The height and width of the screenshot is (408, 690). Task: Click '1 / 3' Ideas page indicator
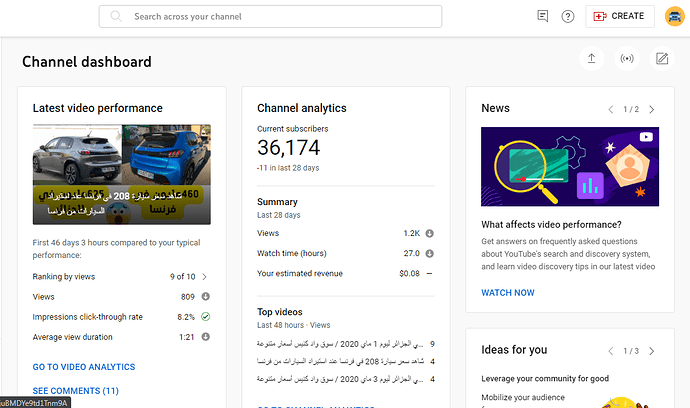(x=631, y=351)
